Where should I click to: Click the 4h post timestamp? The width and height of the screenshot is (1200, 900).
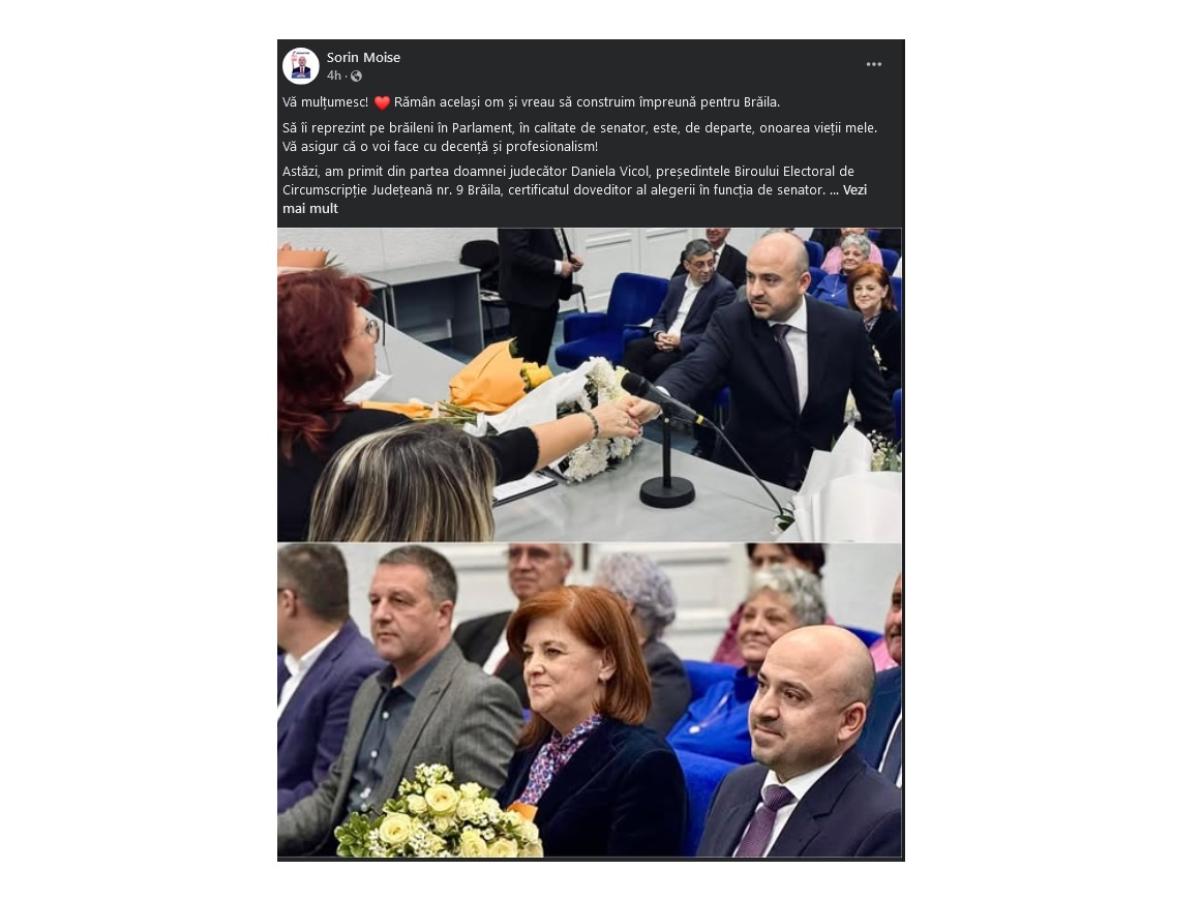[333, 76]
